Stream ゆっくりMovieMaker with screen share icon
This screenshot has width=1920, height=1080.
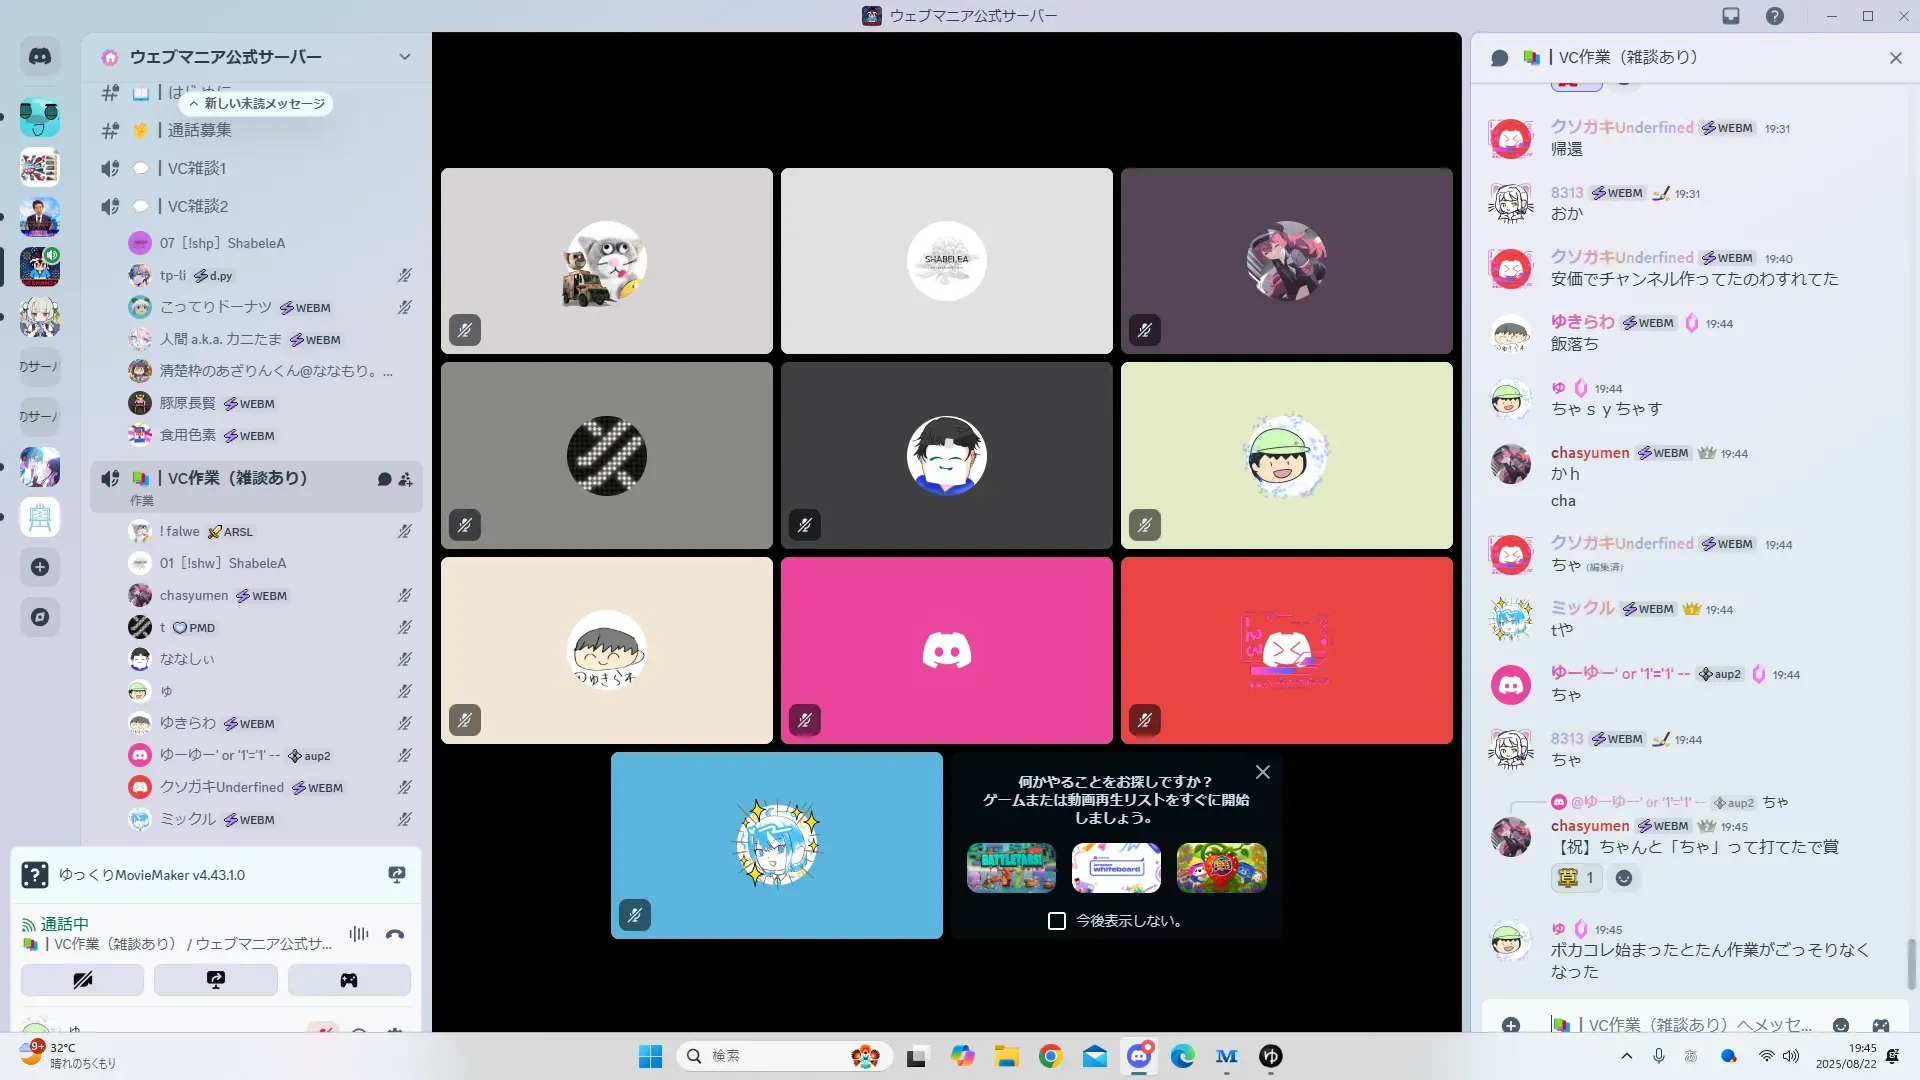tap(397, 875)
